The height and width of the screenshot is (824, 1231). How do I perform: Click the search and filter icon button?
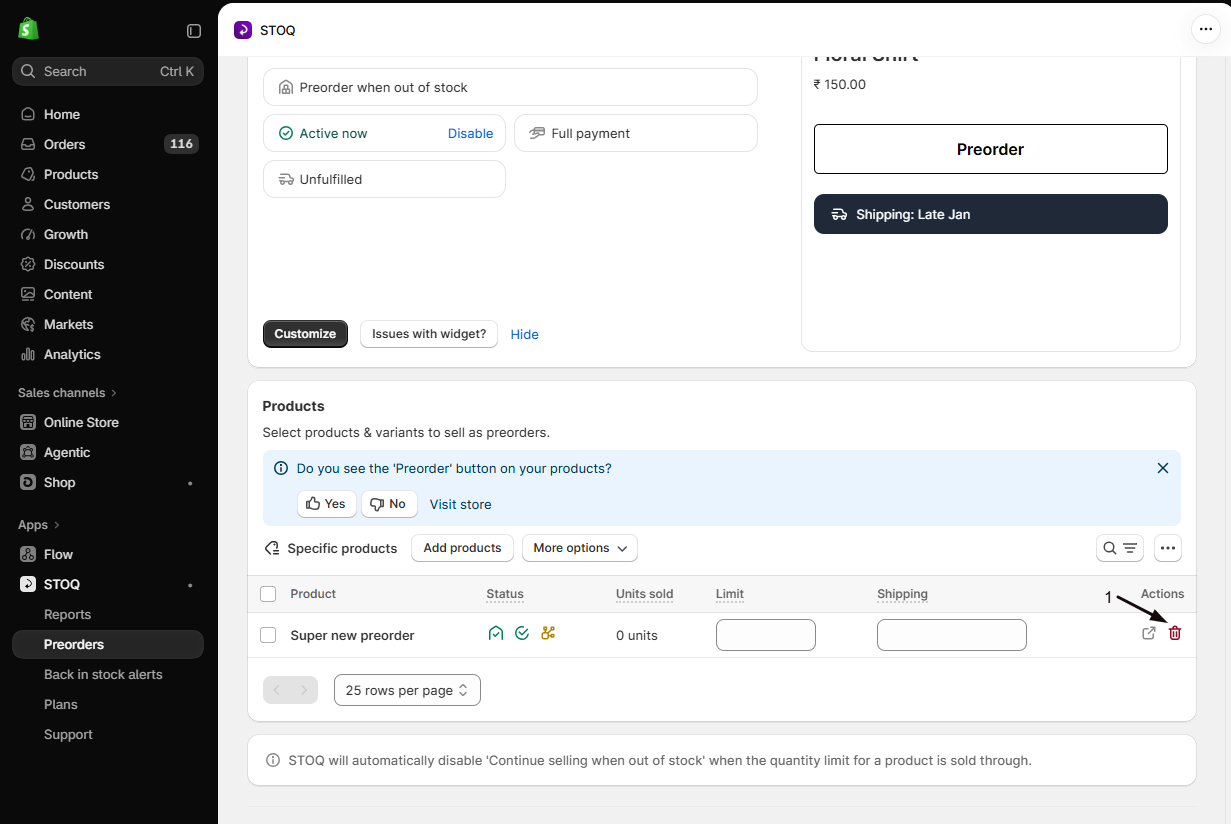pyautogui.click(x=1120, y=548)
